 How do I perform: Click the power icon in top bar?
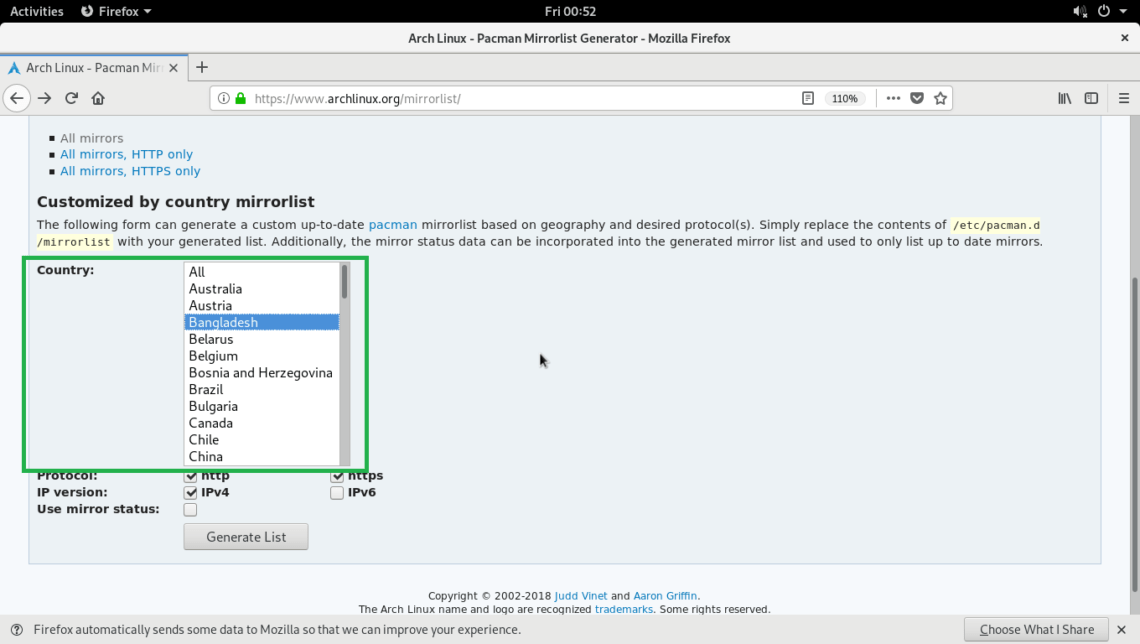point(1104,11)
